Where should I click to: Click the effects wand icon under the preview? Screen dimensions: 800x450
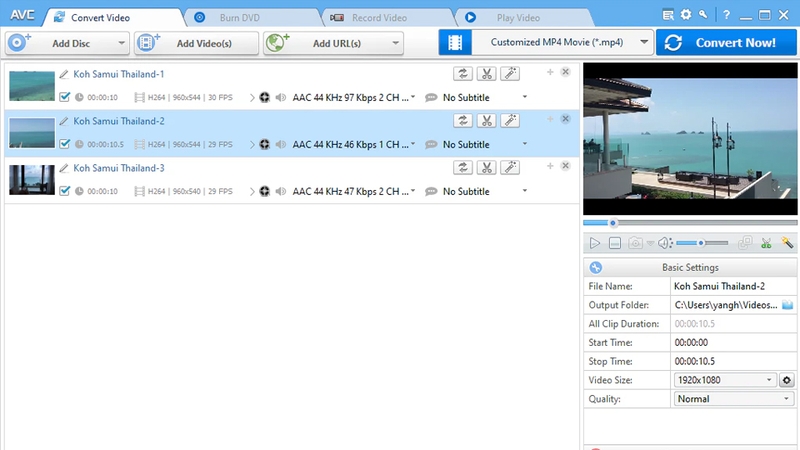[x=787, y=243]
